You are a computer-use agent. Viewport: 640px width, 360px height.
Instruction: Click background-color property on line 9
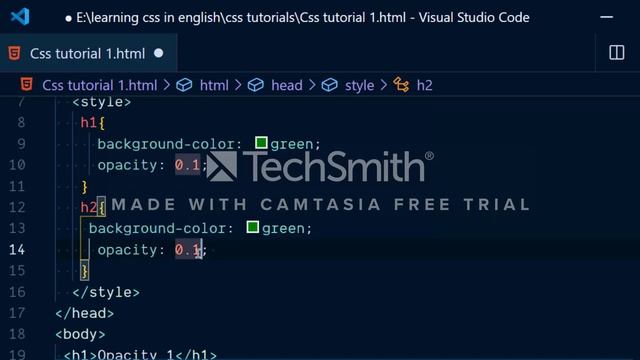pyautogui.click(x=165, y=144)
